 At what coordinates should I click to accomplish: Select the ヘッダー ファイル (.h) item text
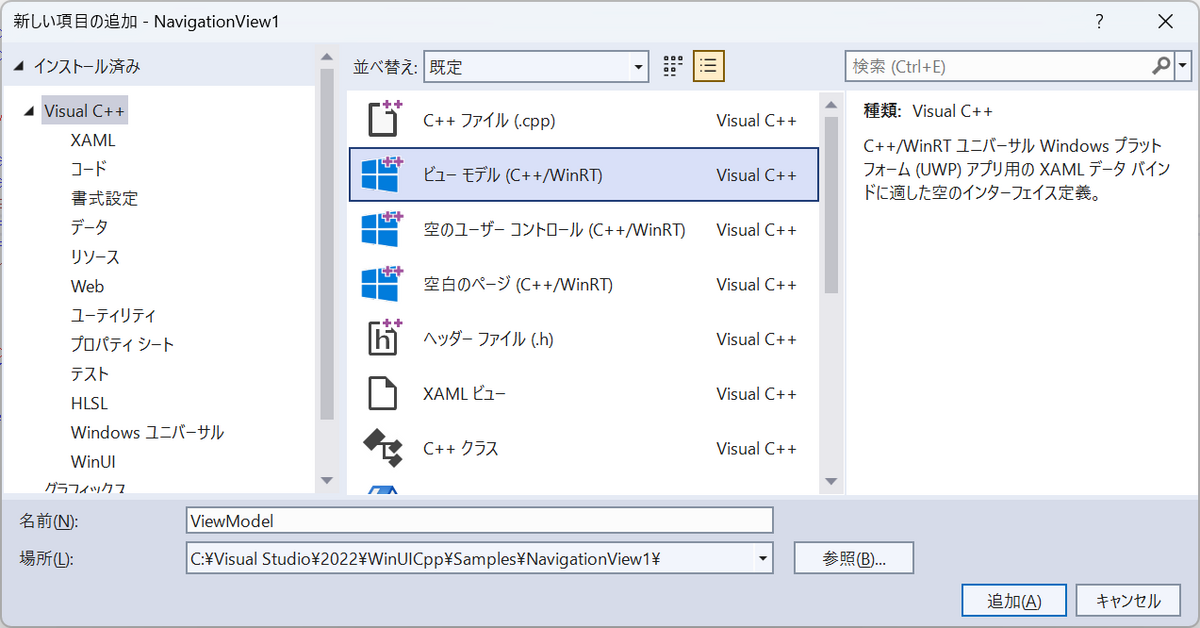point(488,339)
